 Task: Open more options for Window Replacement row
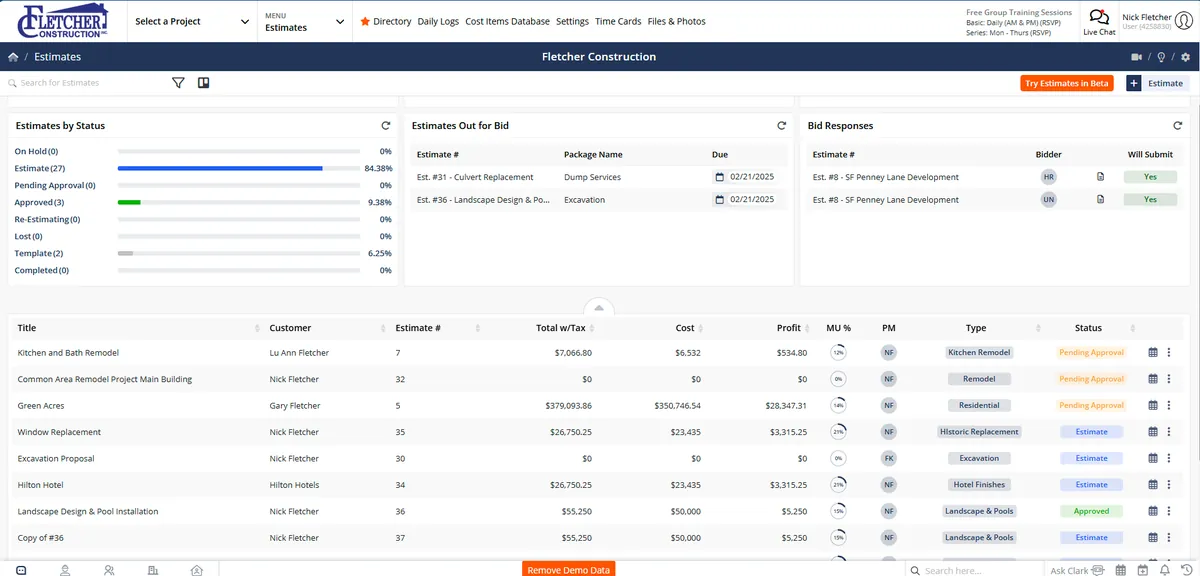pyautogui.click(x=1169, y=432)
